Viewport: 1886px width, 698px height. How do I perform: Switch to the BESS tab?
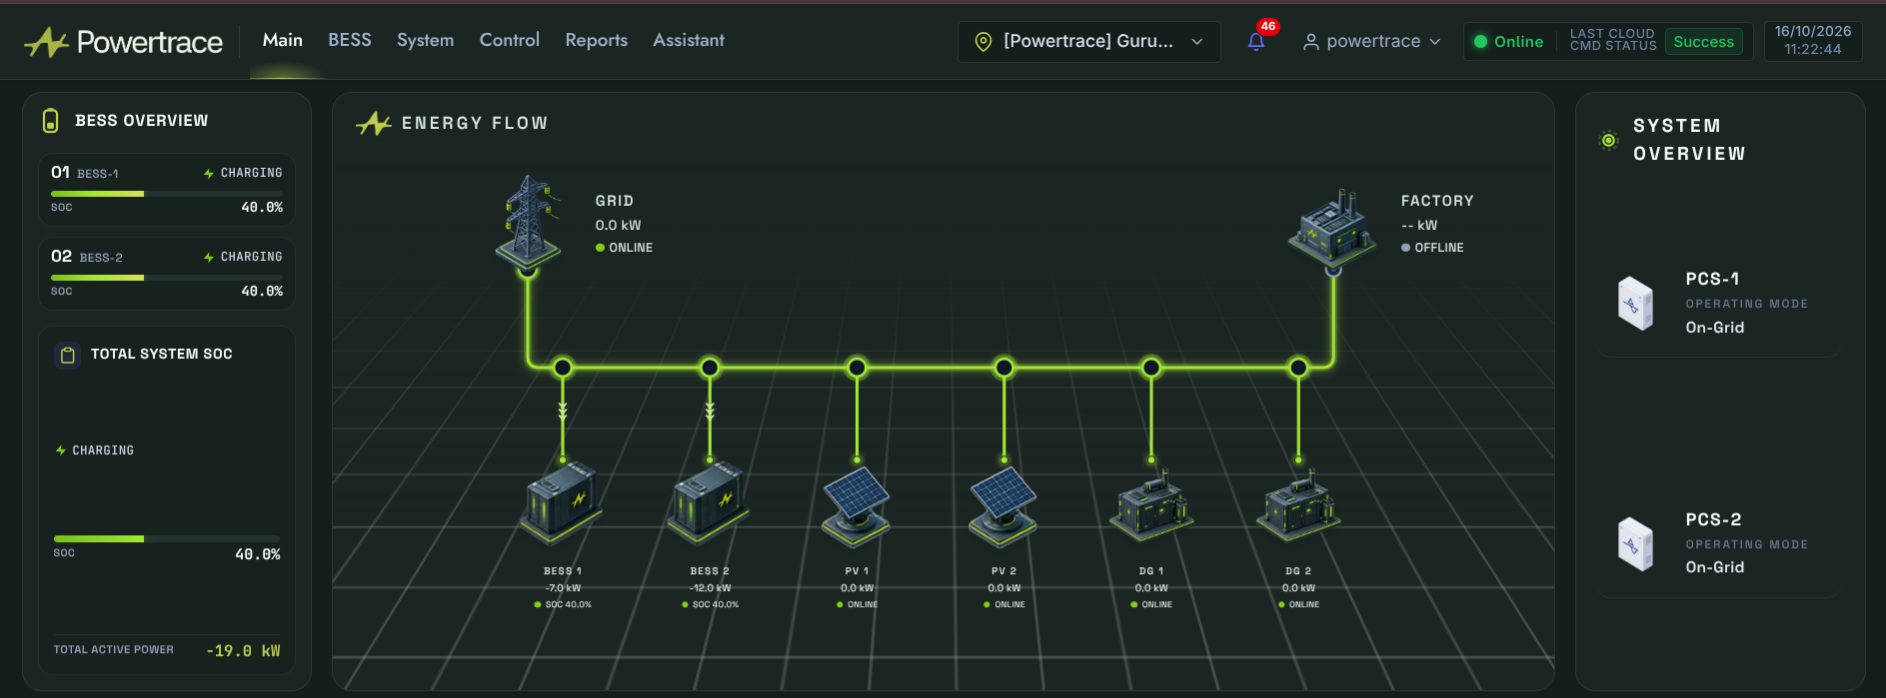[x=350, y=40]
